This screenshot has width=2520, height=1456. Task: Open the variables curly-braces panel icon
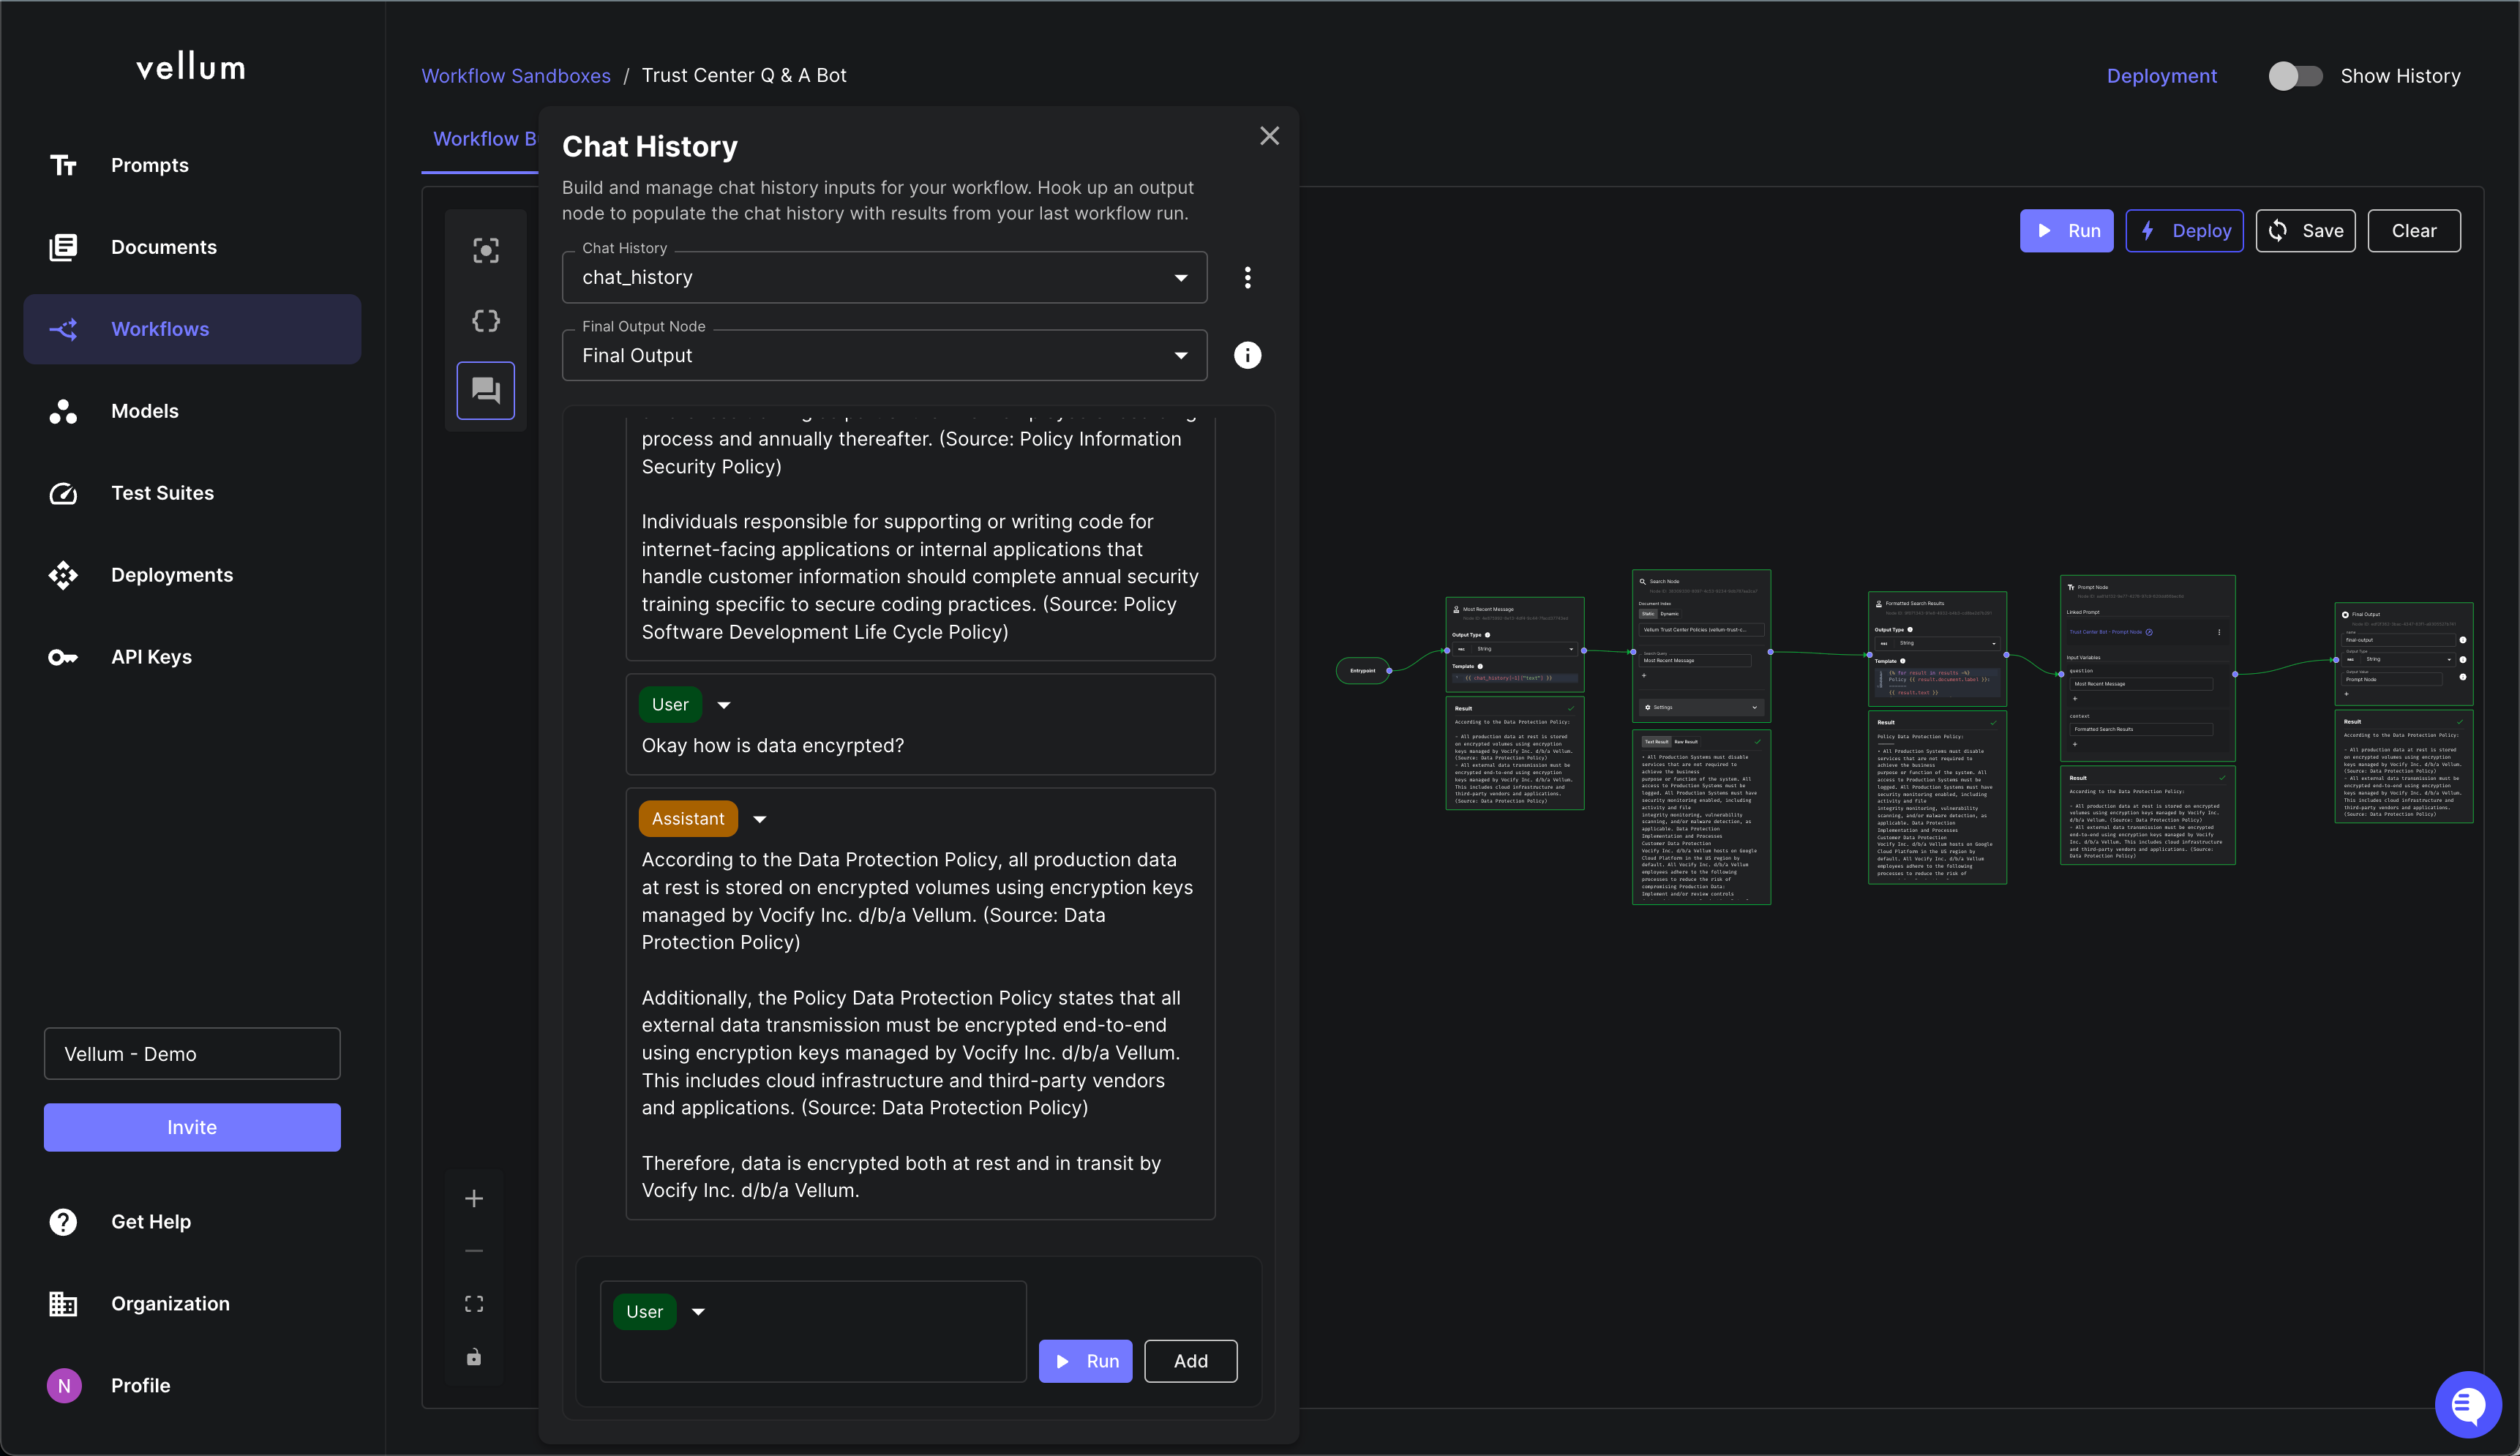click(x=486, y=320)
